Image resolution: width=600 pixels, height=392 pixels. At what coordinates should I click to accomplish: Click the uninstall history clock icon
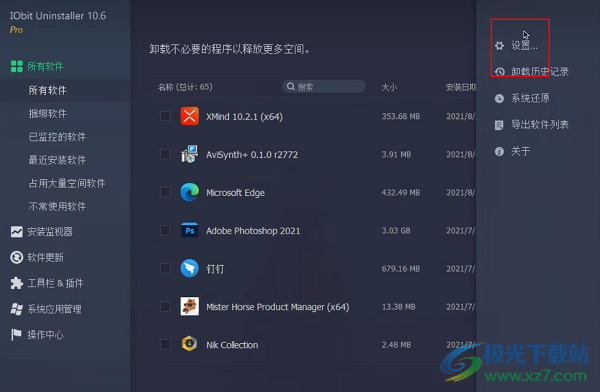pyautogui.click(x=499, y=72)
